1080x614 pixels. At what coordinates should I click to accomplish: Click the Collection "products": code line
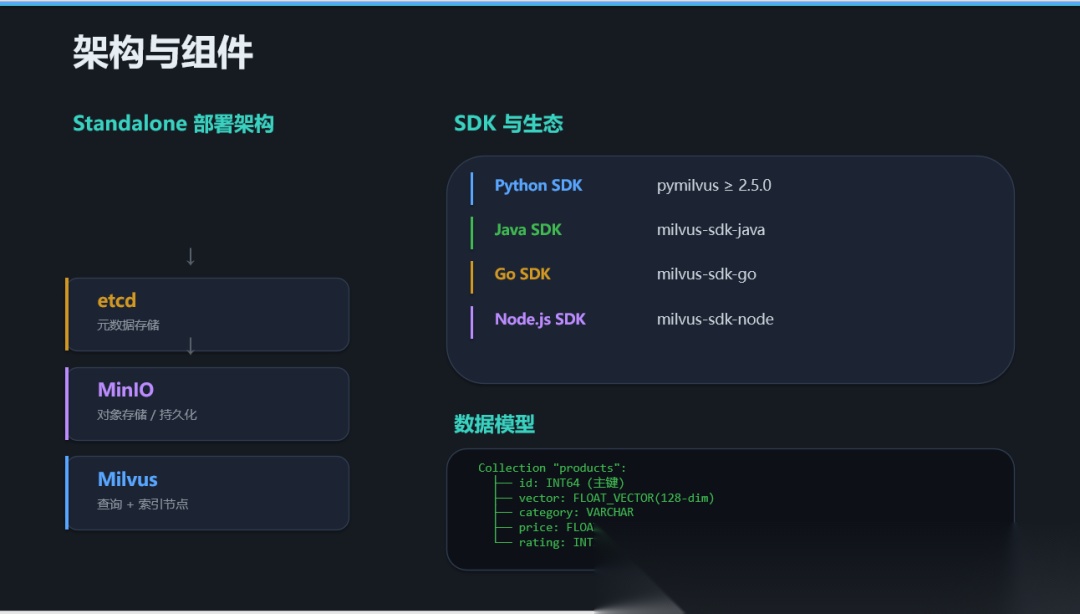552,468
